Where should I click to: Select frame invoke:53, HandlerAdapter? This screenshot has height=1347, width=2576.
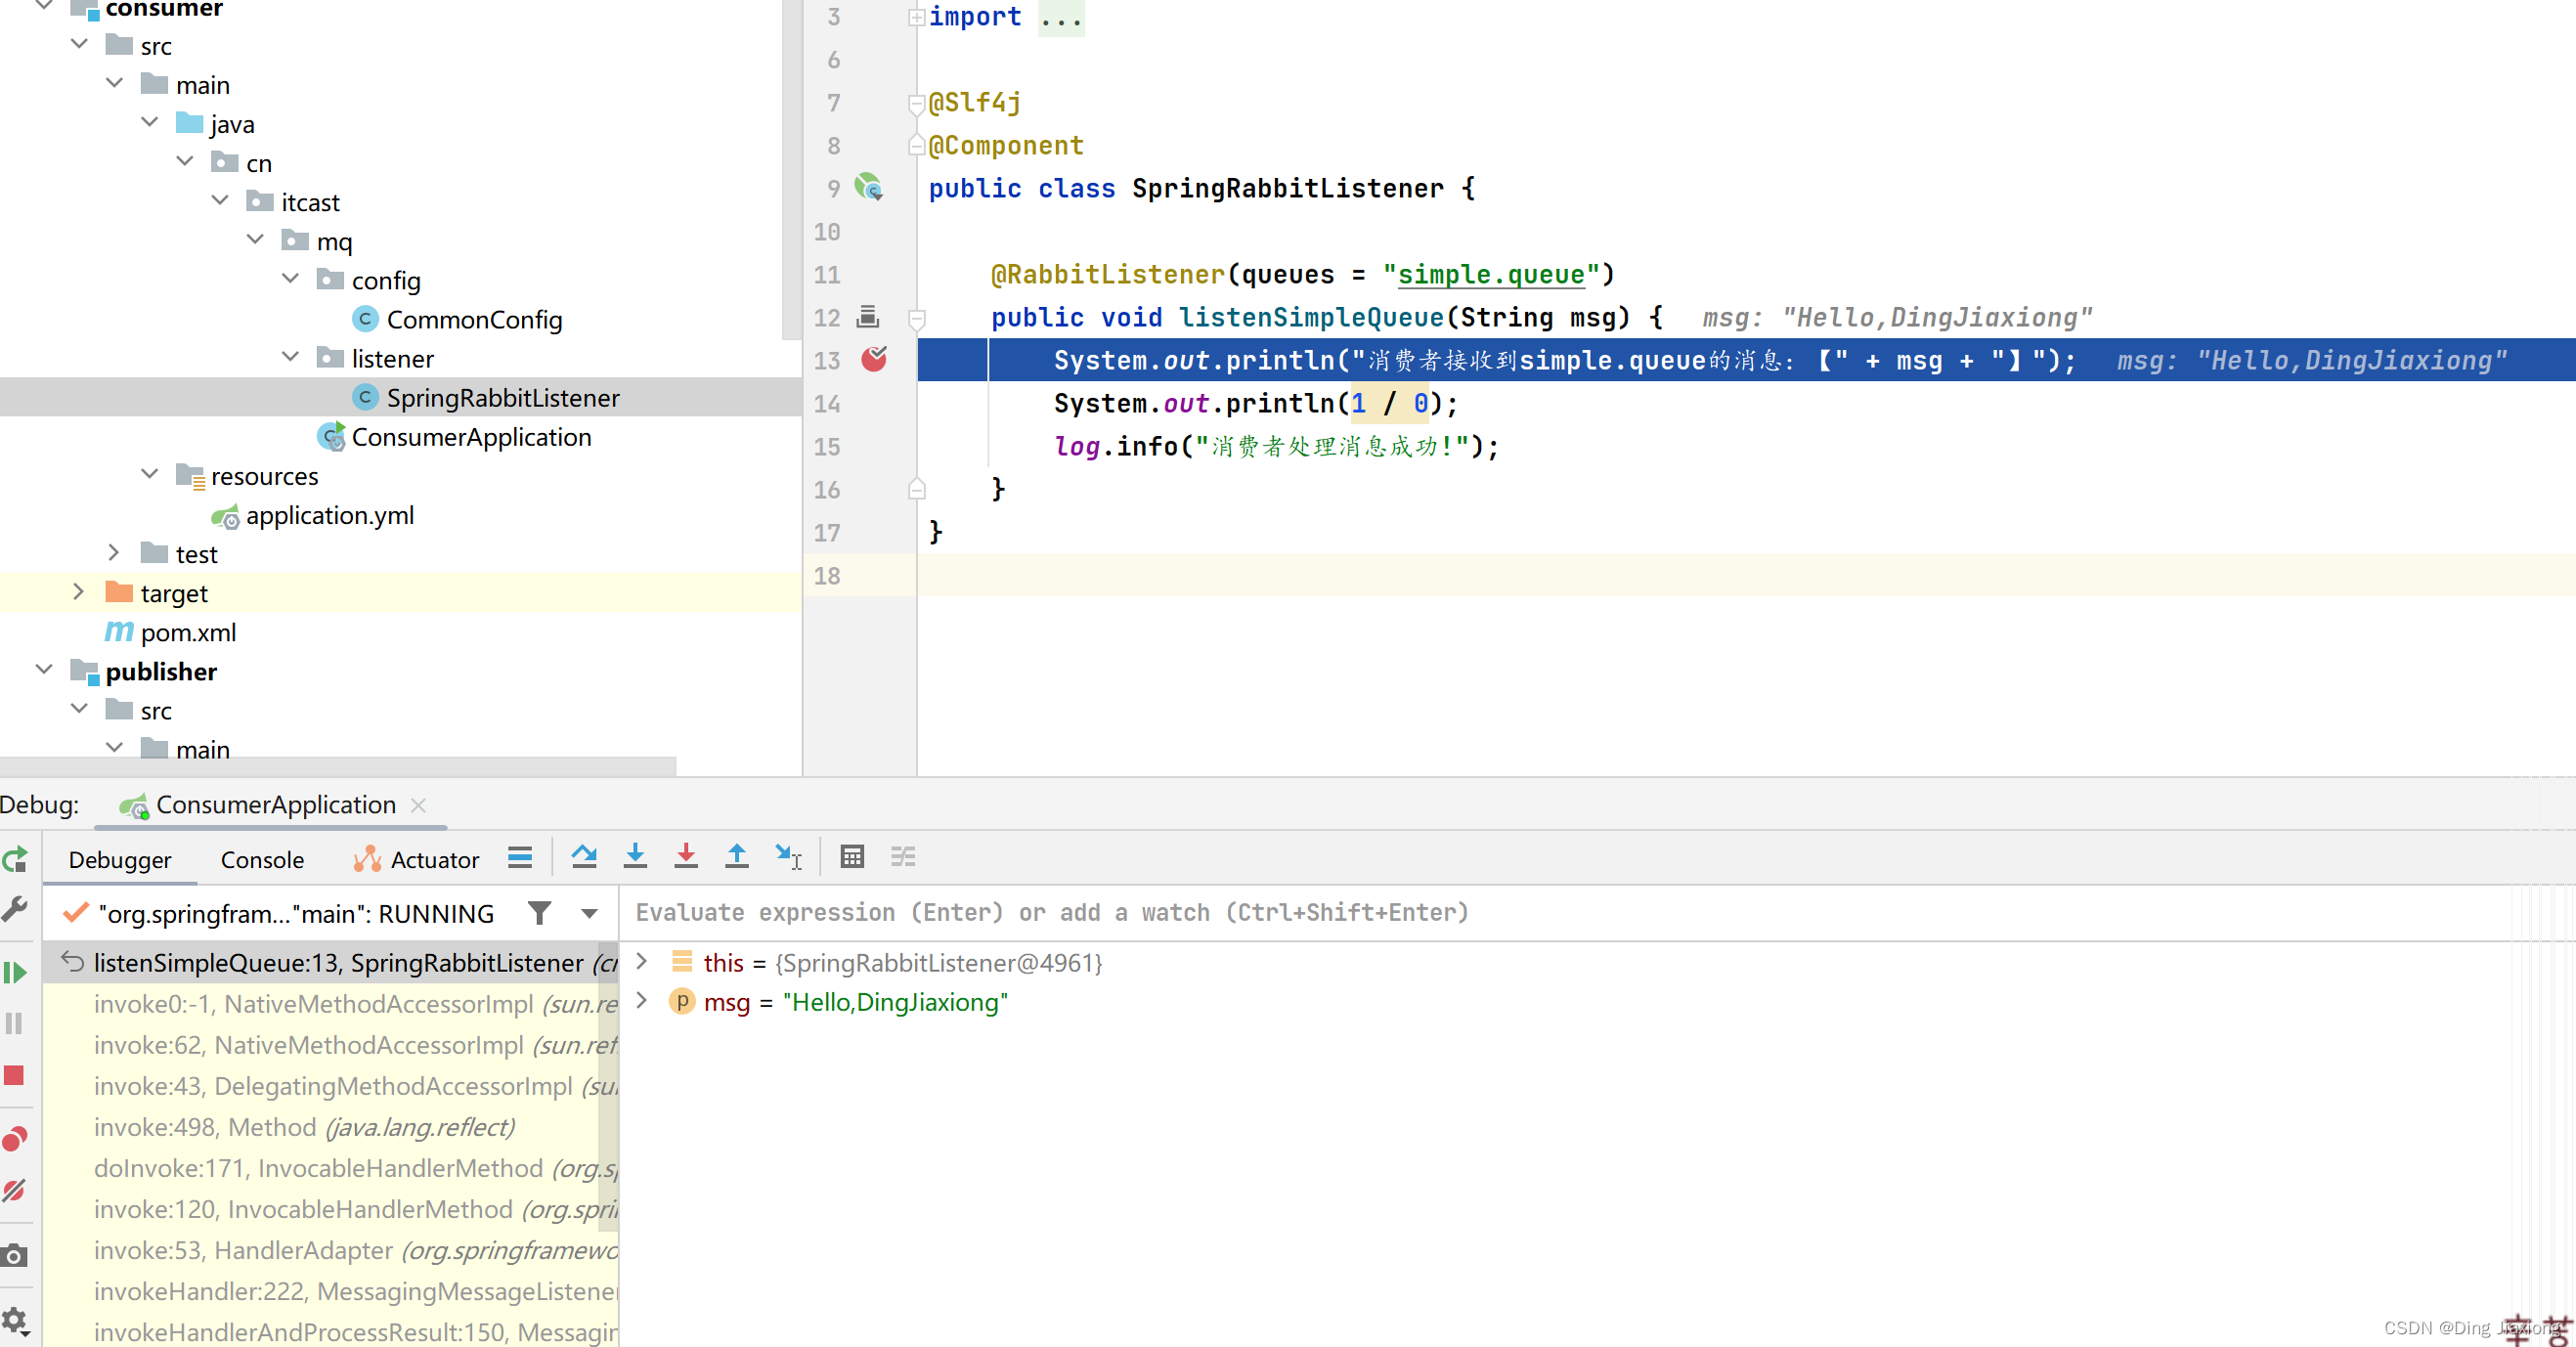(331, 1249)
